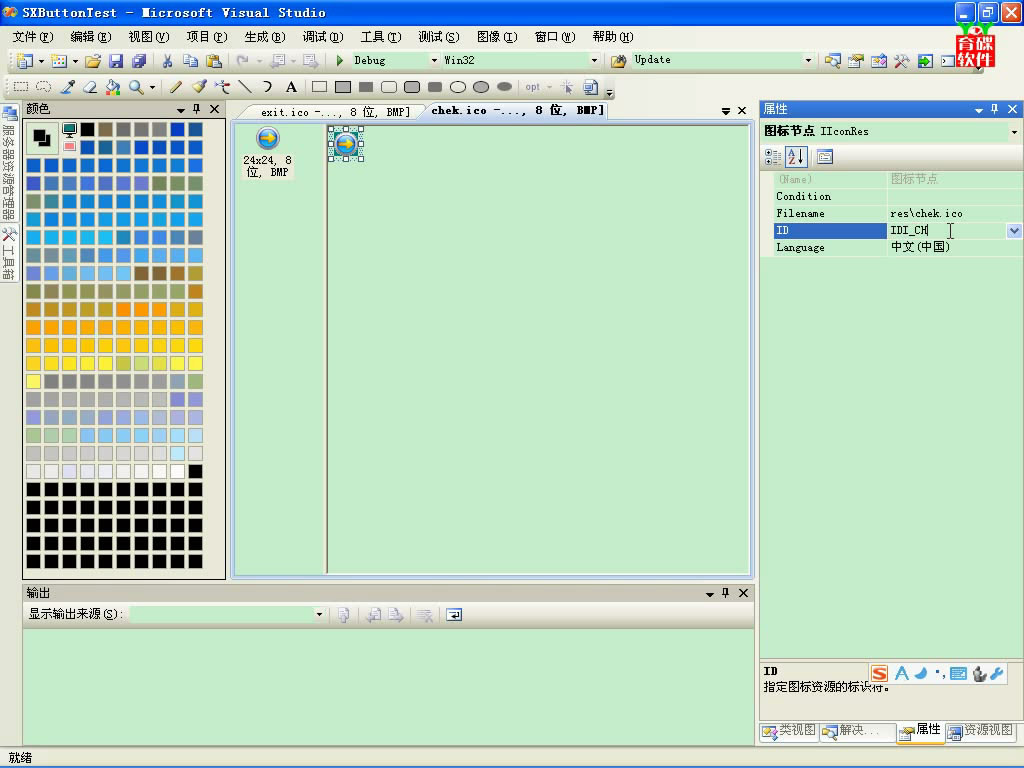Click Property Pages icon in Properties
This screenshot has height=768, width=1024.
(825, 157)
